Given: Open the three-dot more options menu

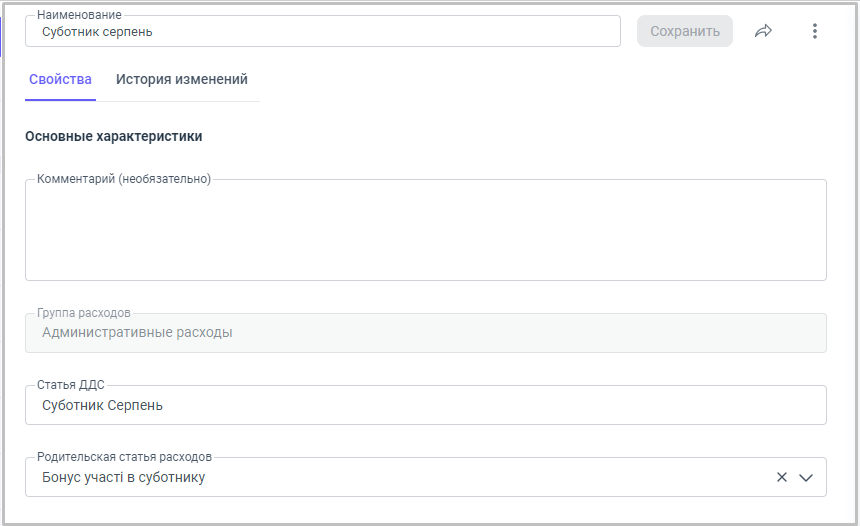Looking at the screenshot, I should [814, 31].
